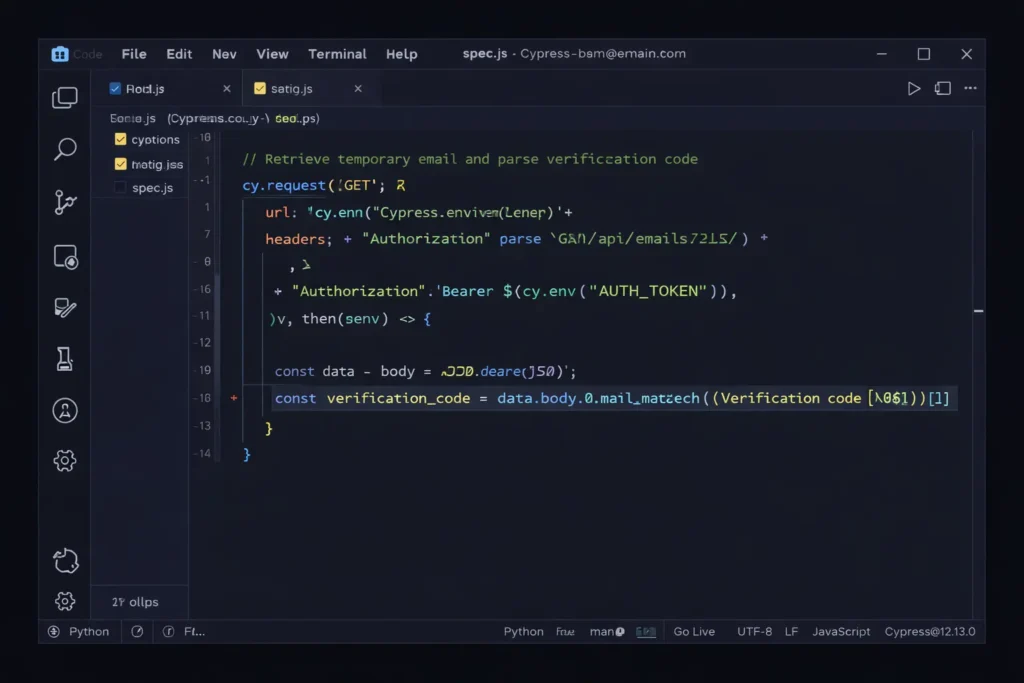1024x683 pixels.
Task: Click the breadcrumb path above the editor
Action: pos(215,118)
